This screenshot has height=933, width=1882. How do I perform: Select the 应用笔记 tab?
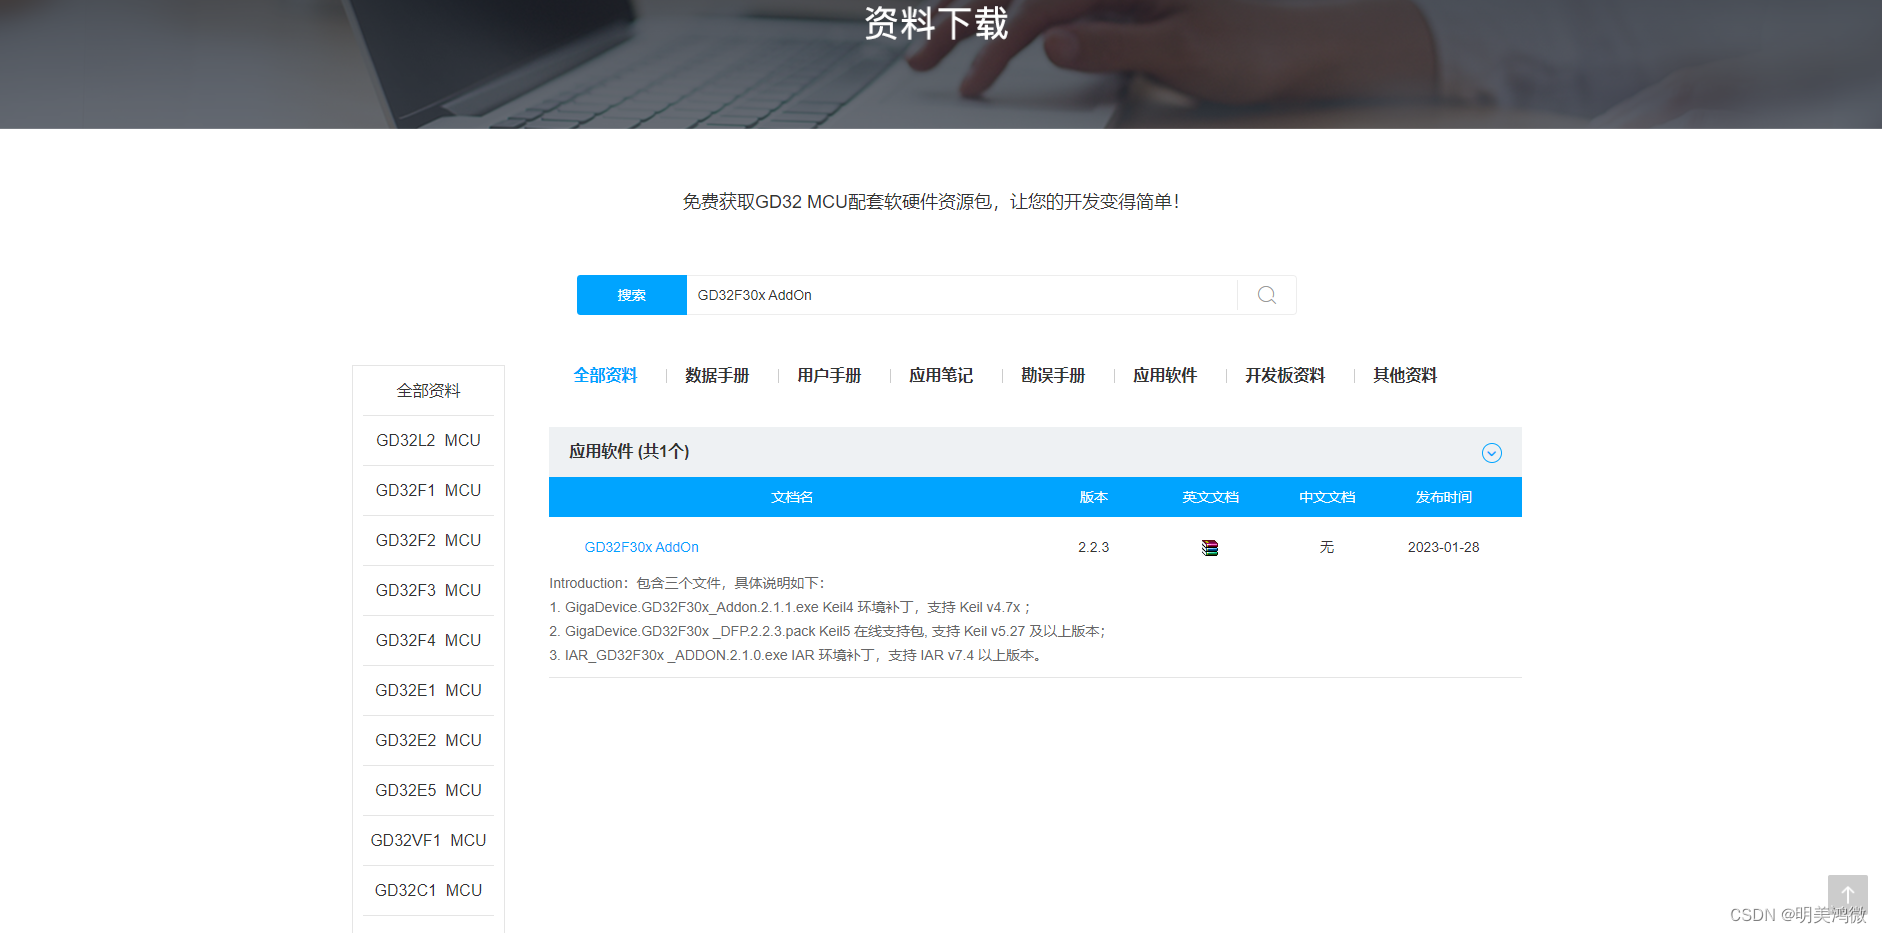(x=941, y=375)
